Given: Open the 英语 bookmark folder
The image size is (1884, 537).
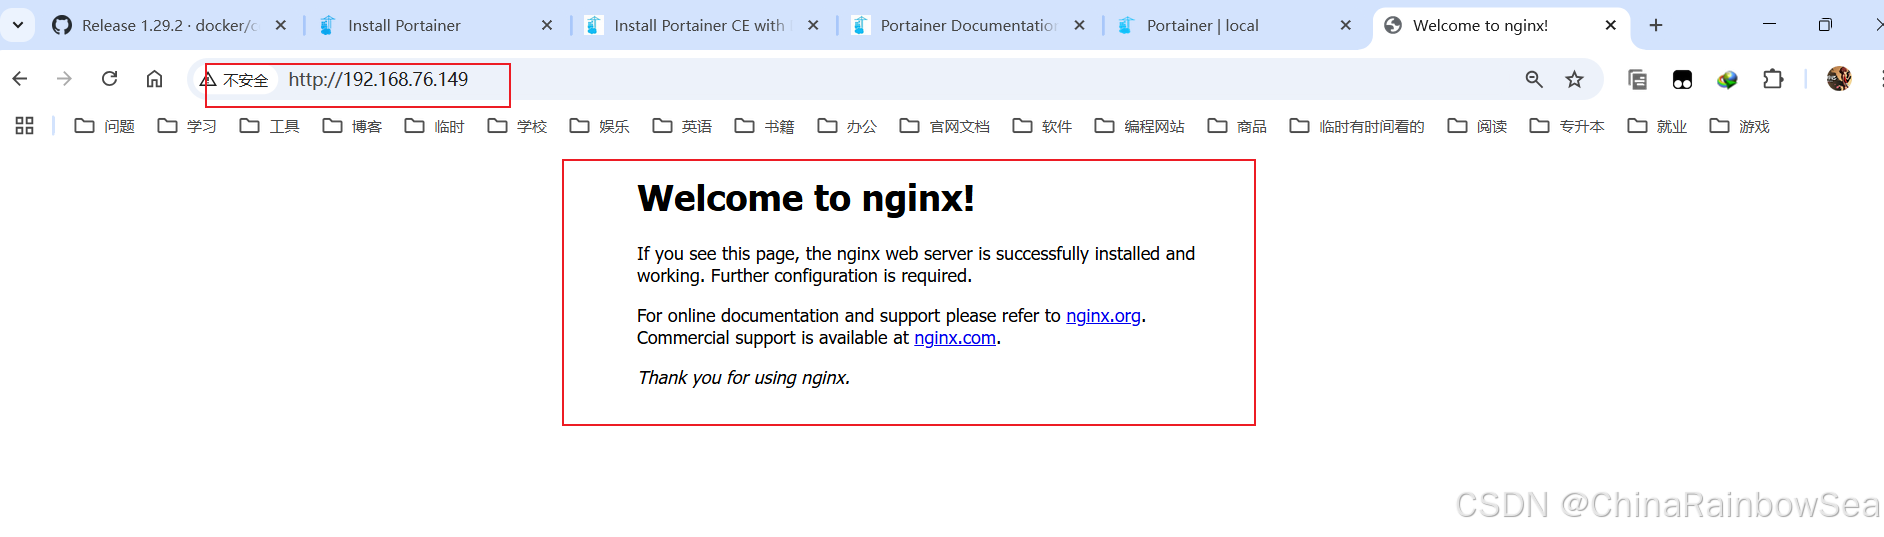Looking at the screenshot, I should click(683, 126).
